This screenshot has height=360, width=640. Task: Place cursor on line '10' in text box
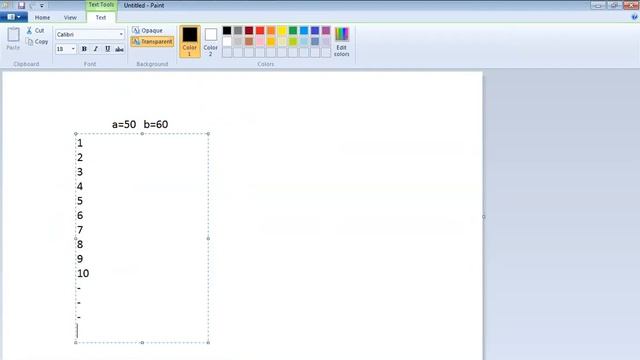point(83,273)
